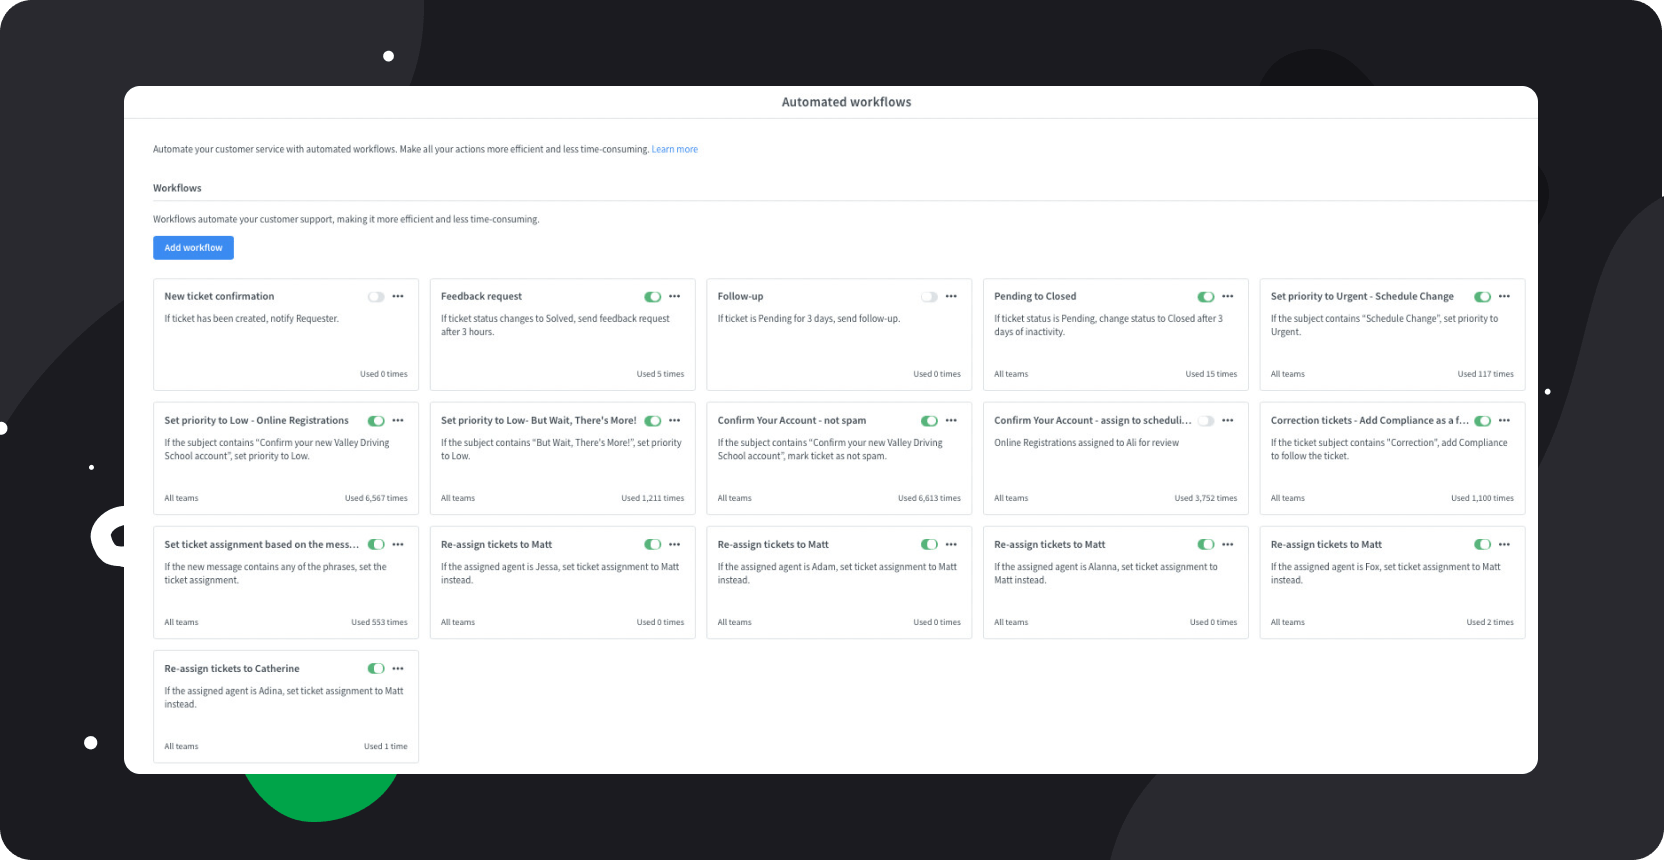Click the Add workflow button

(x=193, y=248)
